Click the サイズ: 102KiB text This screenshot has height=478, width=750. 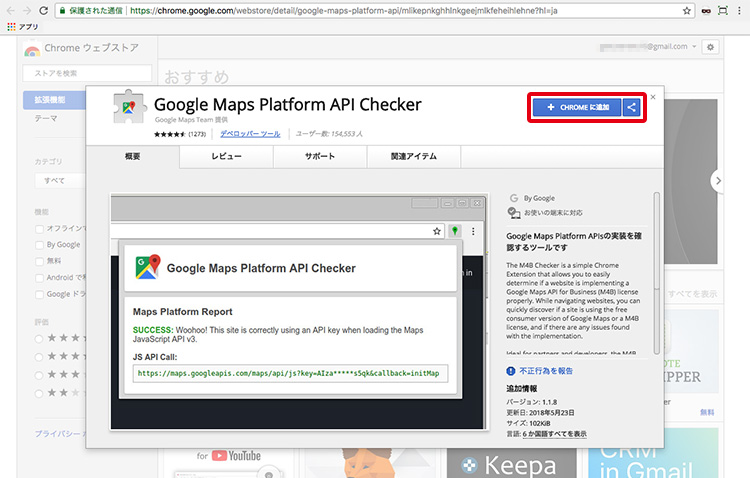click(x=528, y=423)
